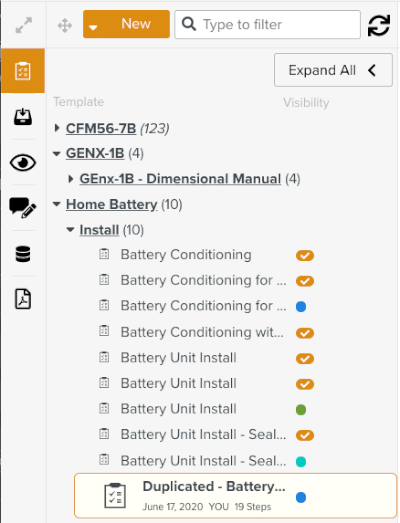Select the Duplicated - Battery... template card
400x523 pixels.
(x=236, y=496)
